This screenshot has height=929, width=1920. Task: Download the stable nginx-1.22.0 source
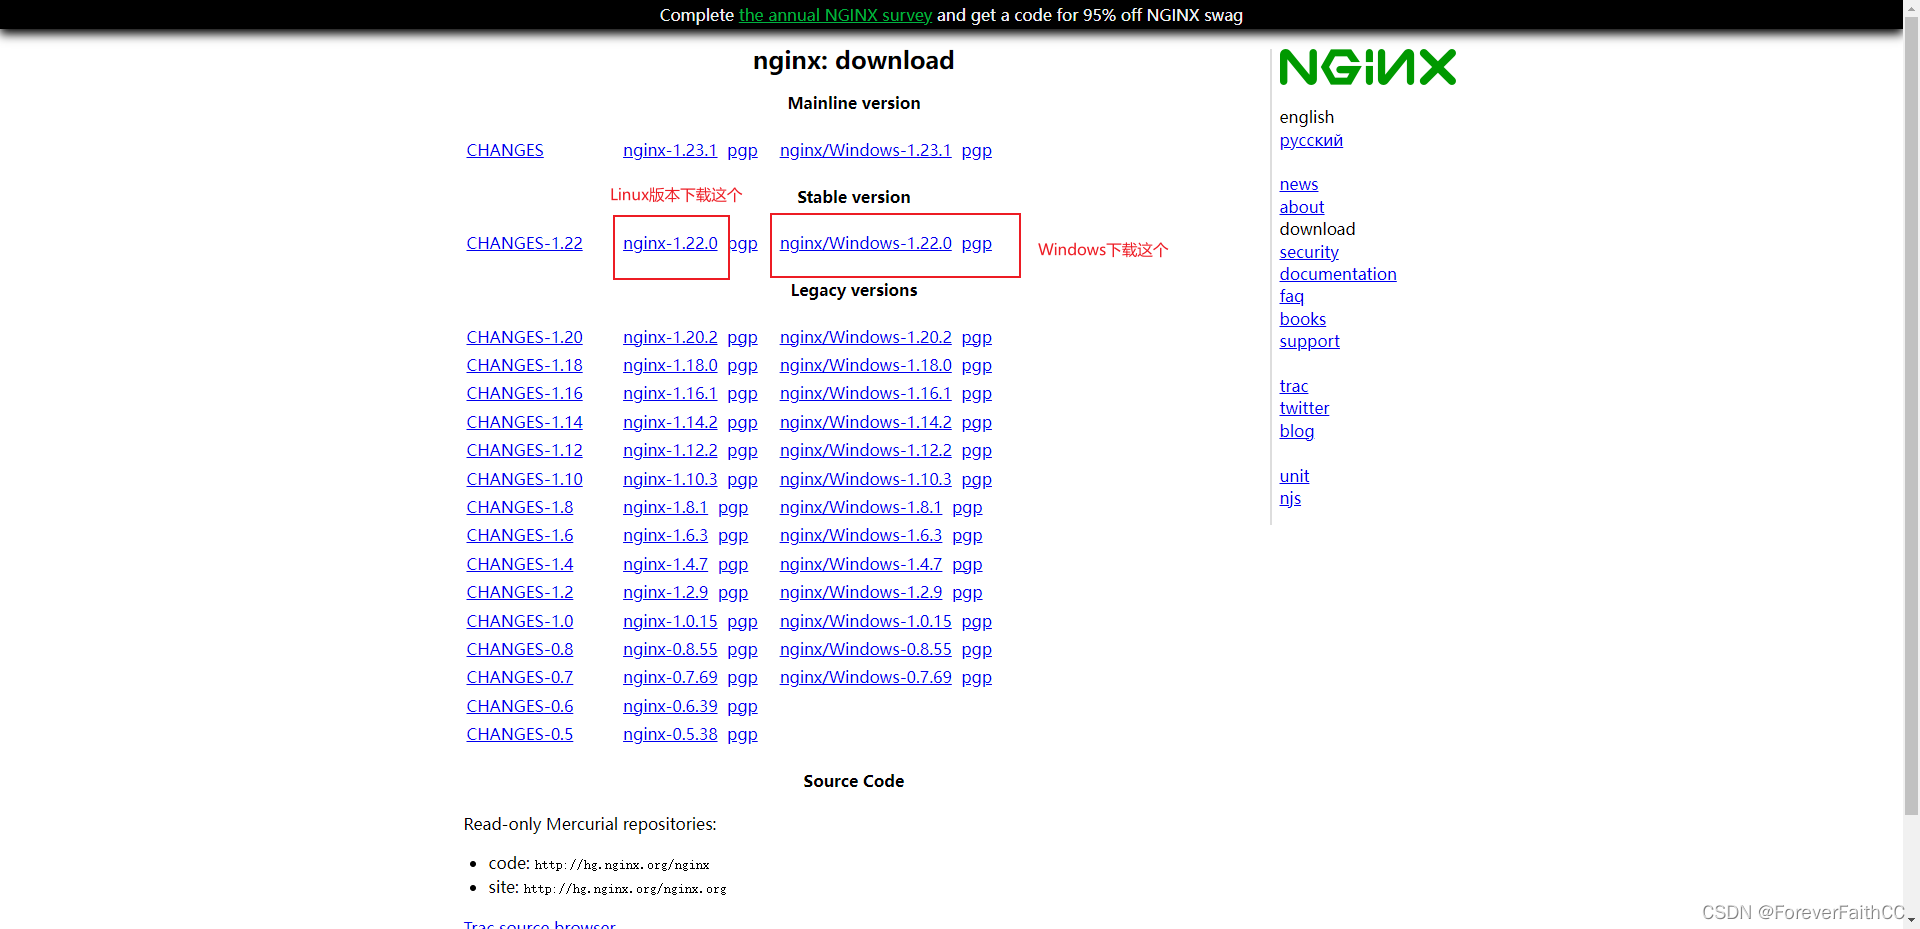670,243
